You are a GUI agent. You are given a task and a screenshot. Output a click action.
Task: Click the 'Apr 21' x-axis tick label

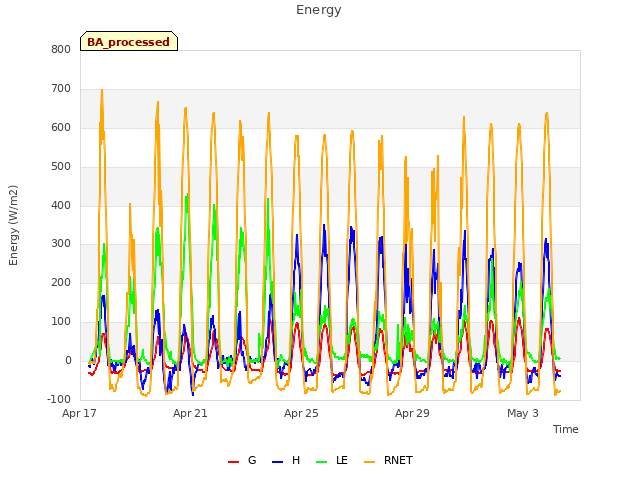pos(190,413)
